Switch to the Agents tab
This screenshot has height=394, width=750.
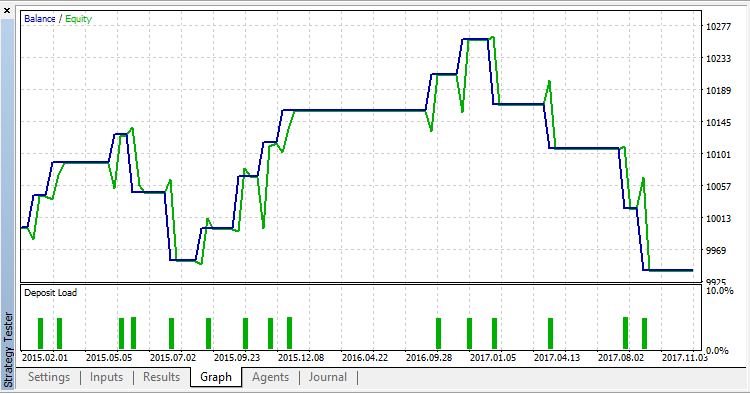pyautogui.click(x=270, y=377)
